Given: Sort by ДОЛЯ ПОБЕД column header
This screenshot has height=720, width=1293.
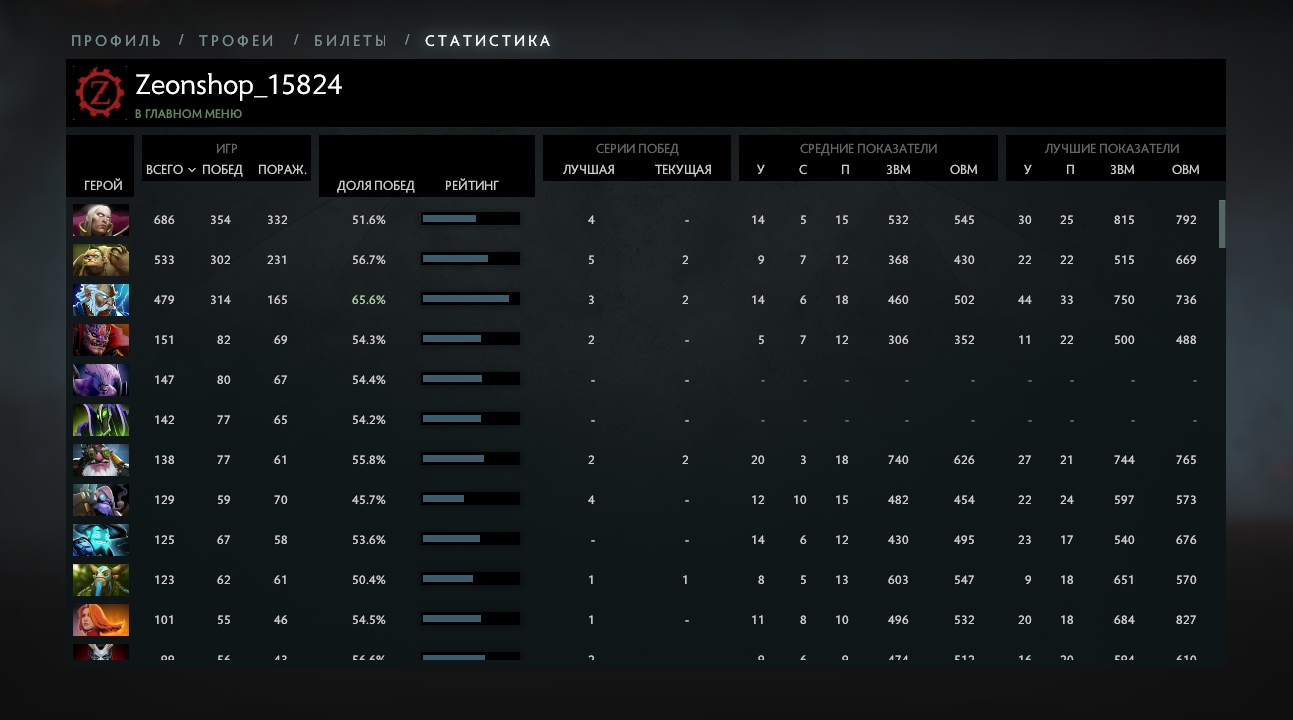Looking at the screenshot, I should click(x=376, y=186).
